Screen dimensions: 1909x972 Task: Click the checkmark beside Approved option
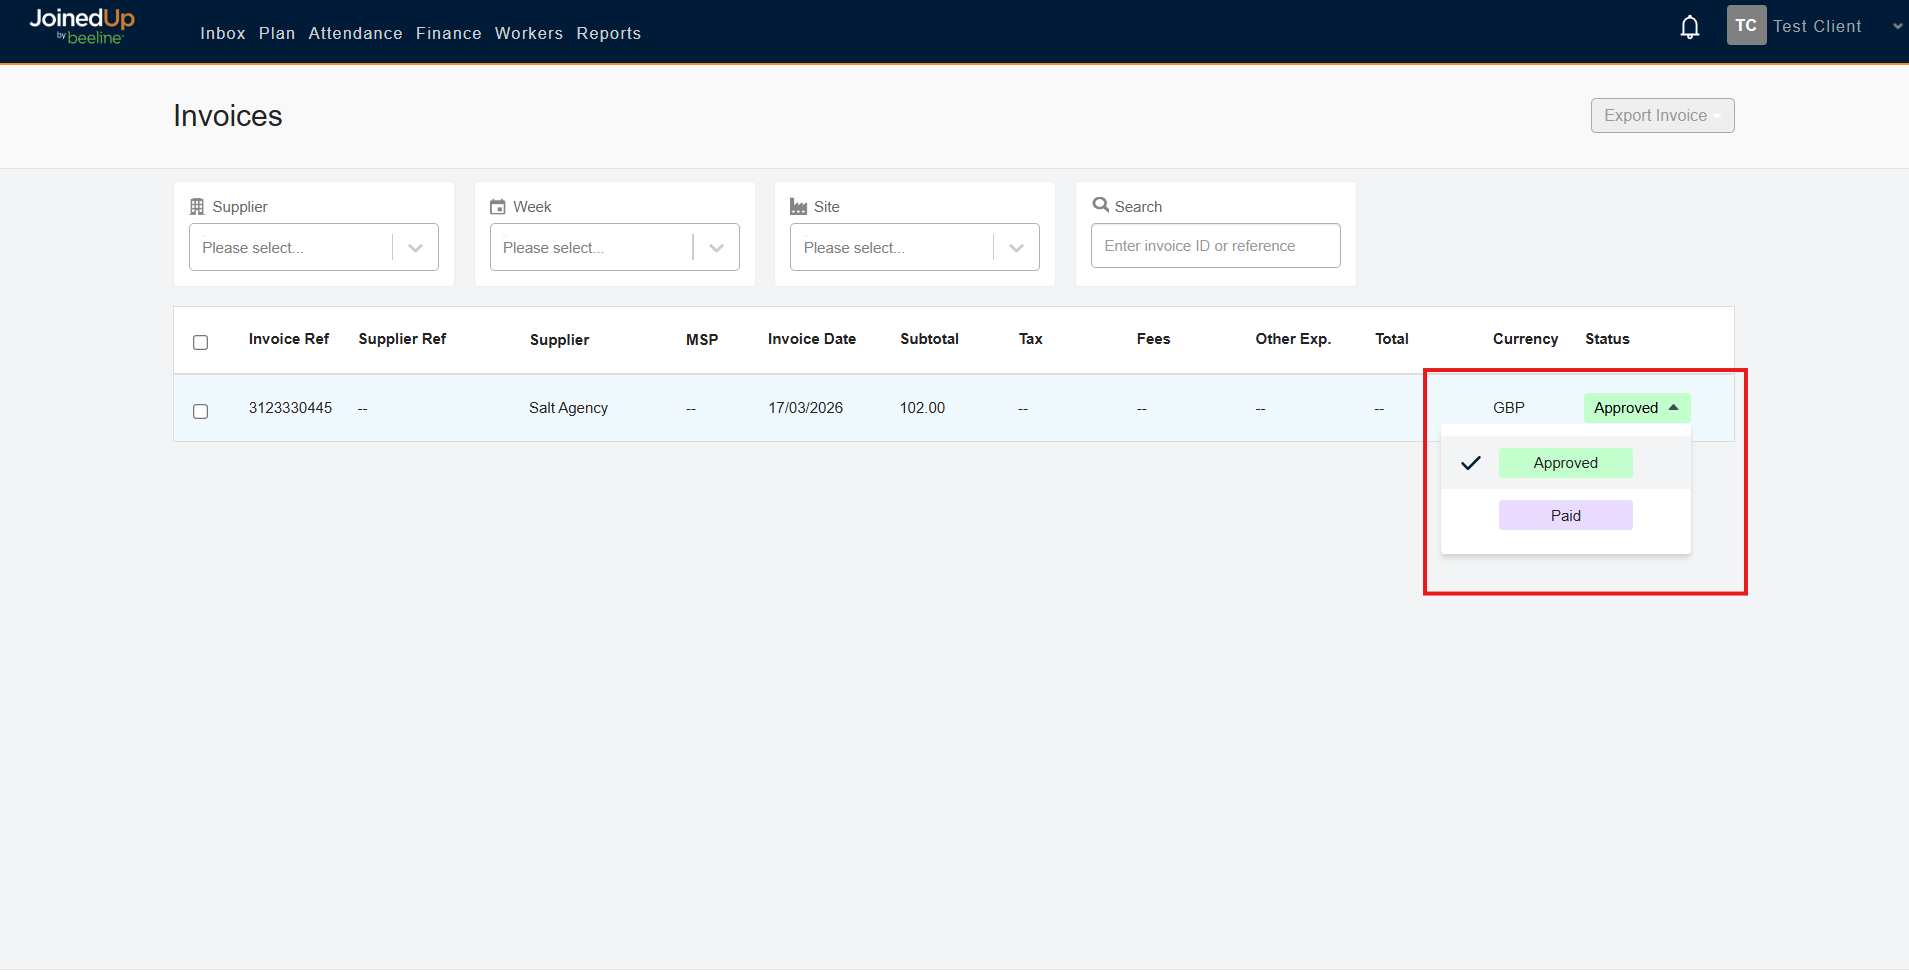[1470, 463]
